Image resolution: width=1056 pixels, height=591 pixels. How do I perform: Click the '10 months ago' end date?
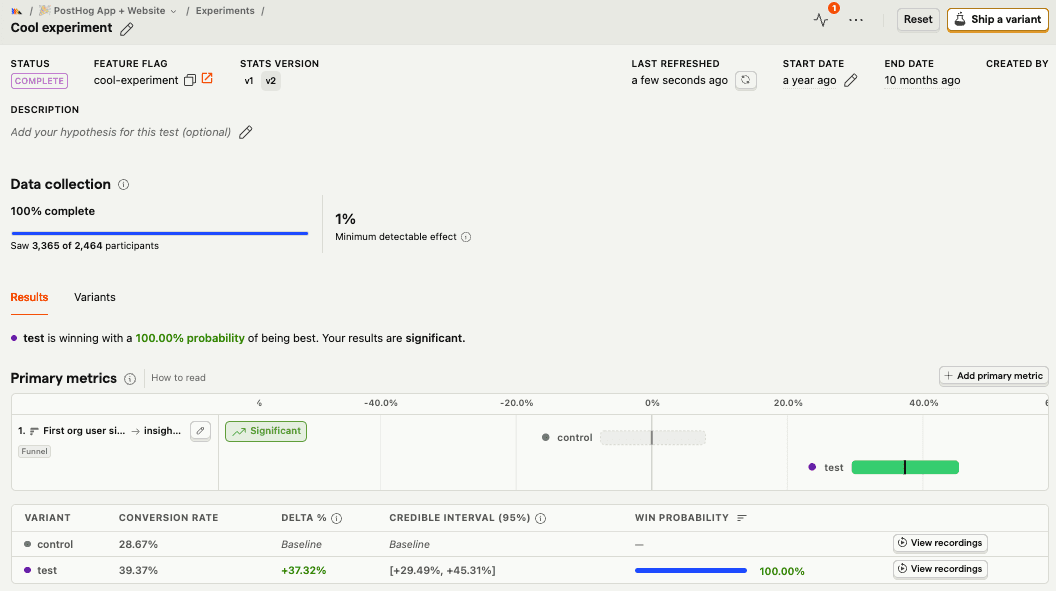coord(922,80)
